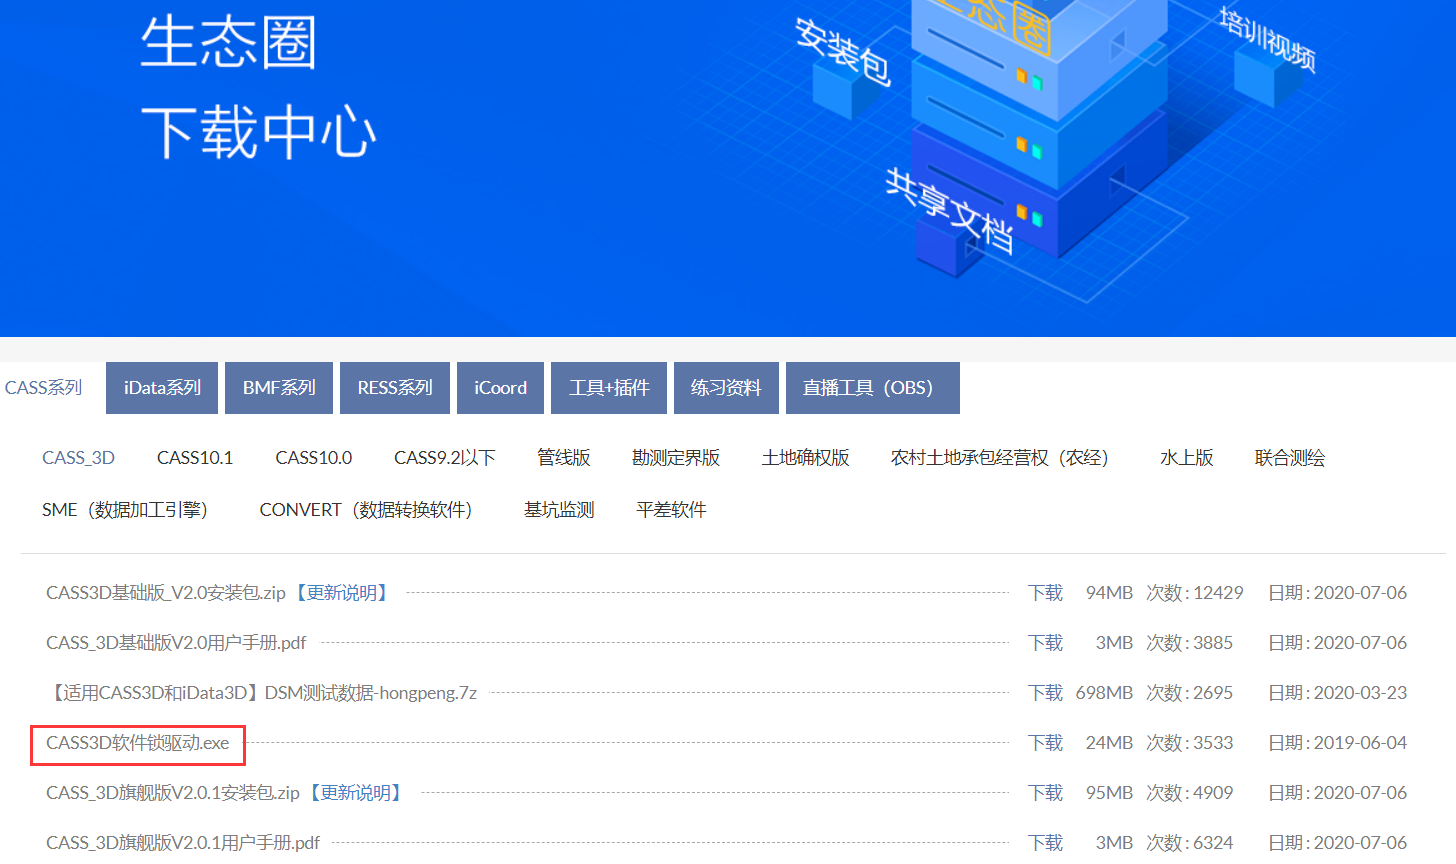Open 更新说明 for CASS3D基础版 V2.0
Viewport: 1456px width, 864px height.
tap(342, 593)
